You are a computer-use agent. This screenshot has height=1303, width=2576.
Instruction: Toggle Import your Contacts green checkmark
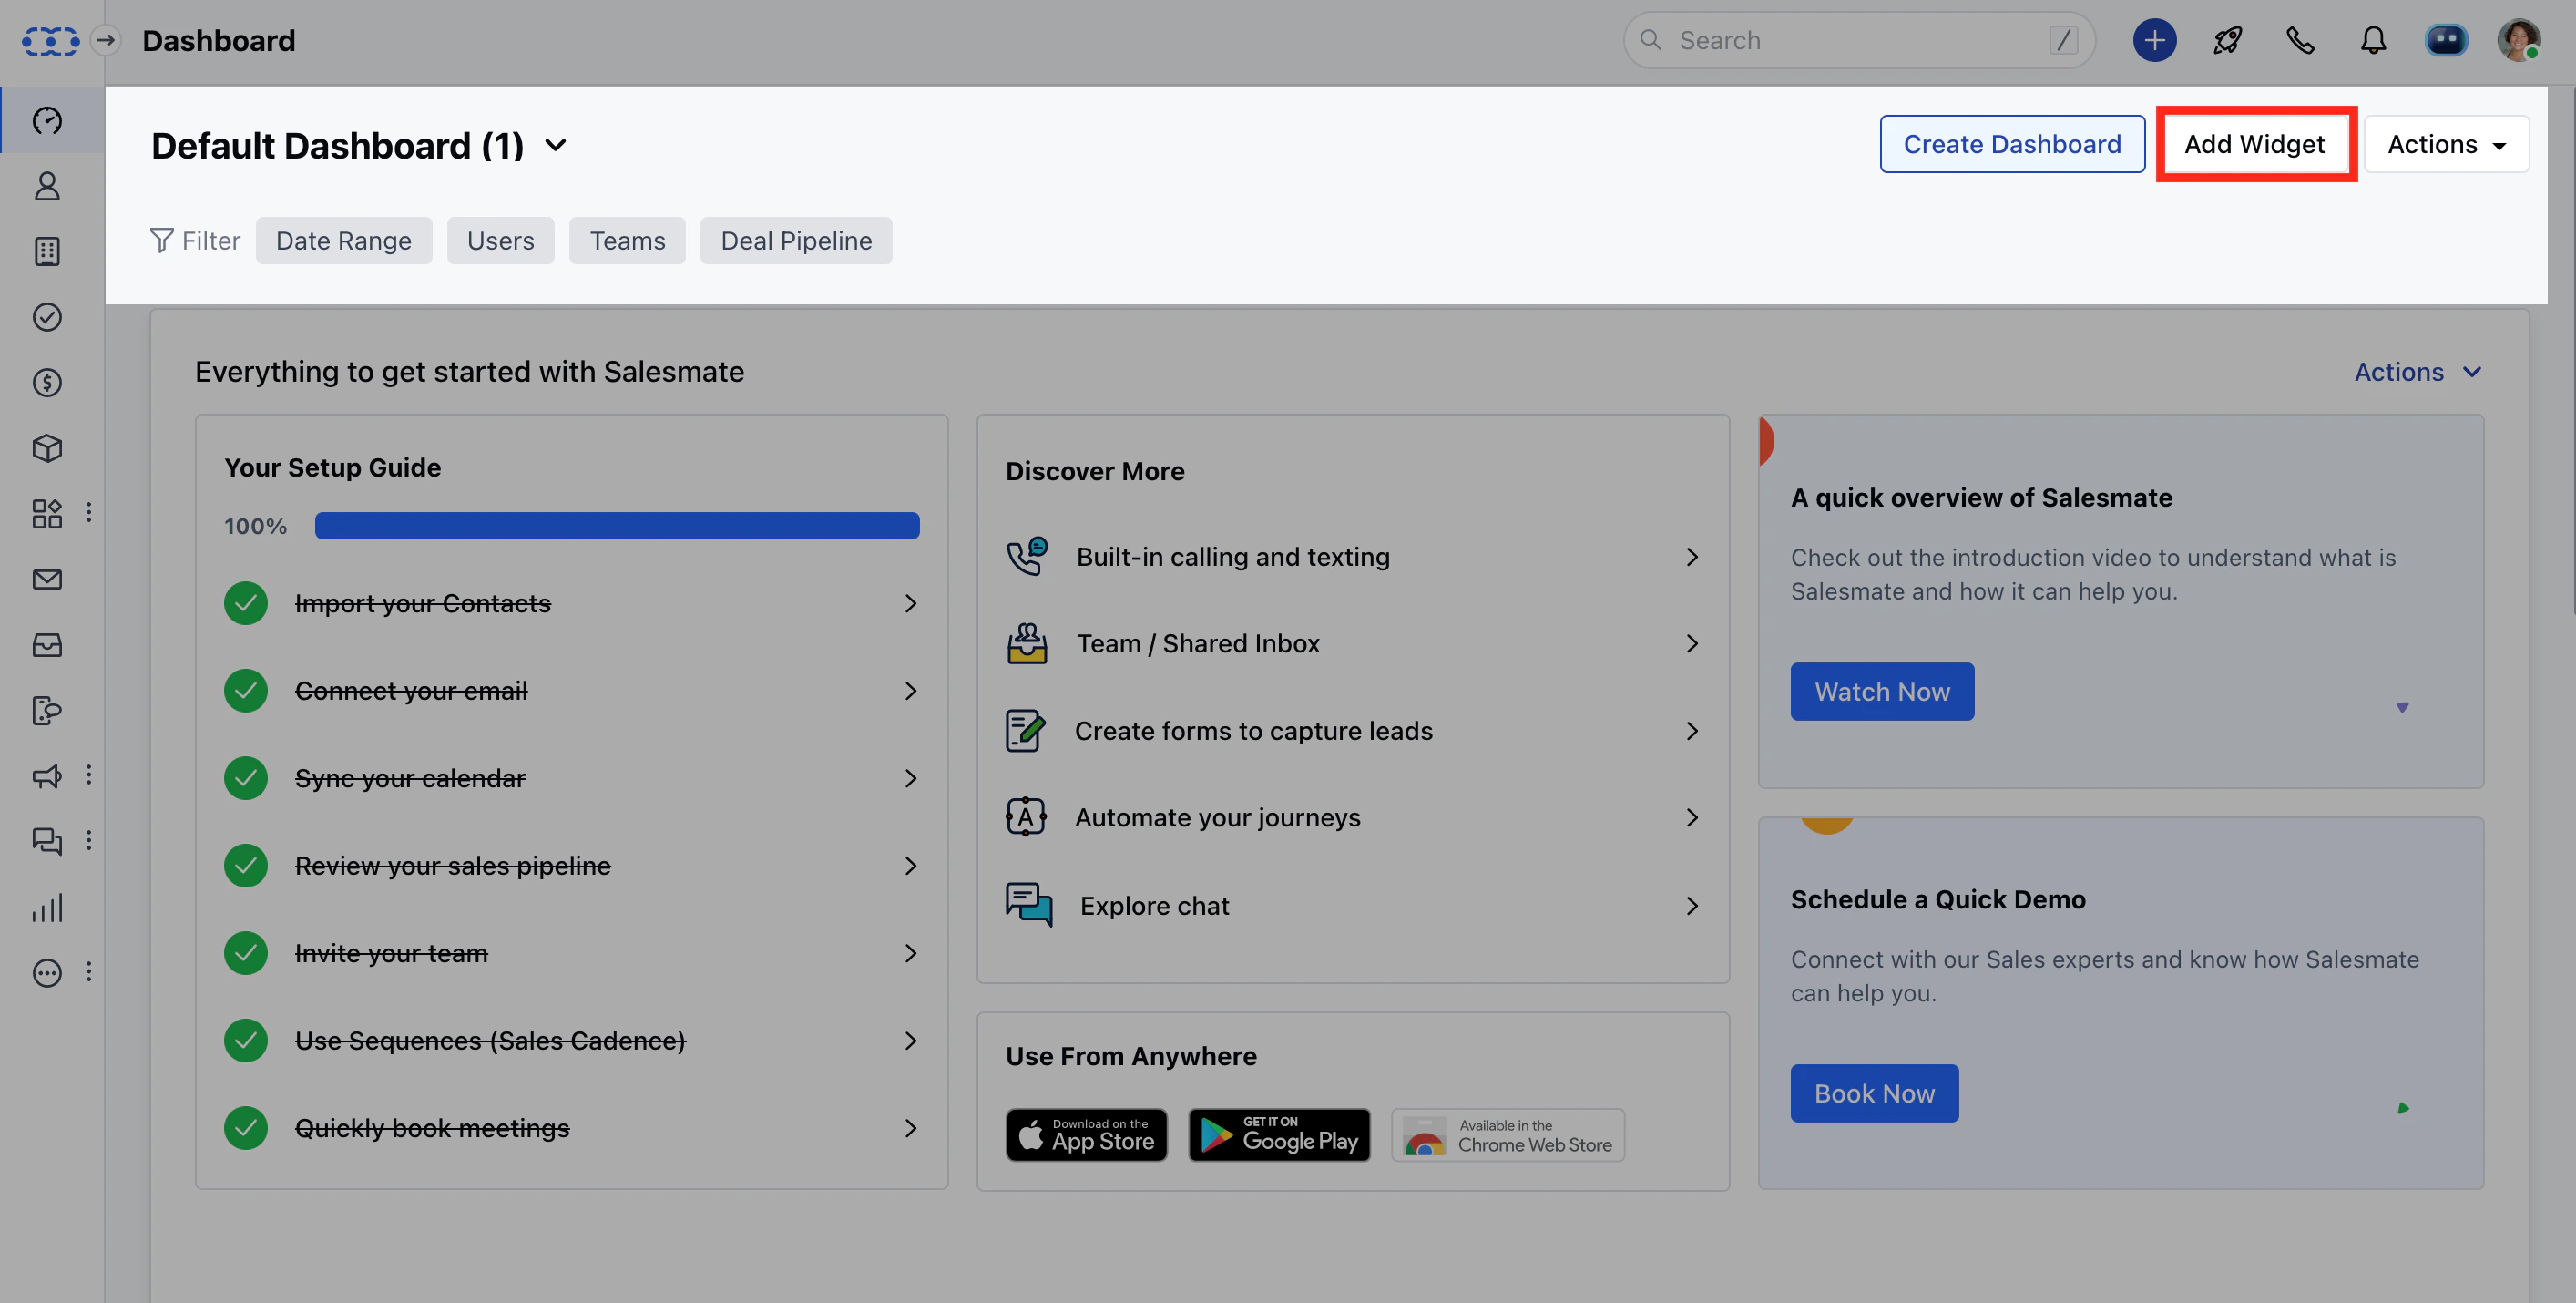(x=246, y=604)
